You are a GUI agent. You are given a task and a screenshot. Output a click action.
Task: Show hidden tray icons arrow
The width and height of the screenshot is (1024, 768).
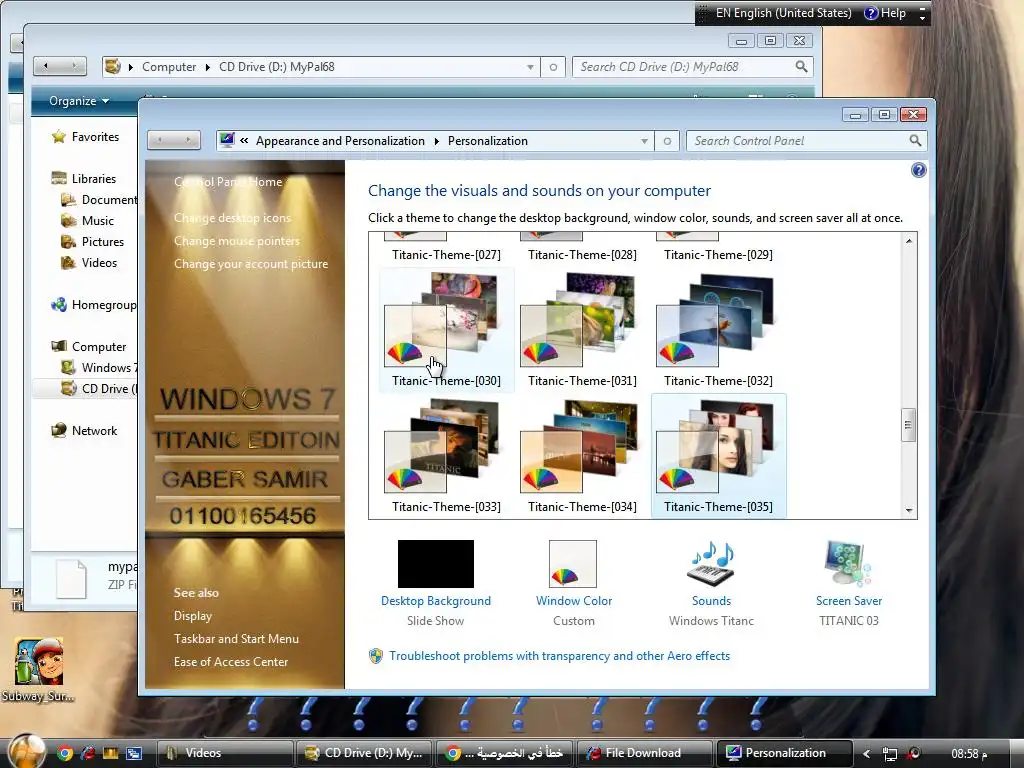[x=867, y=754]
